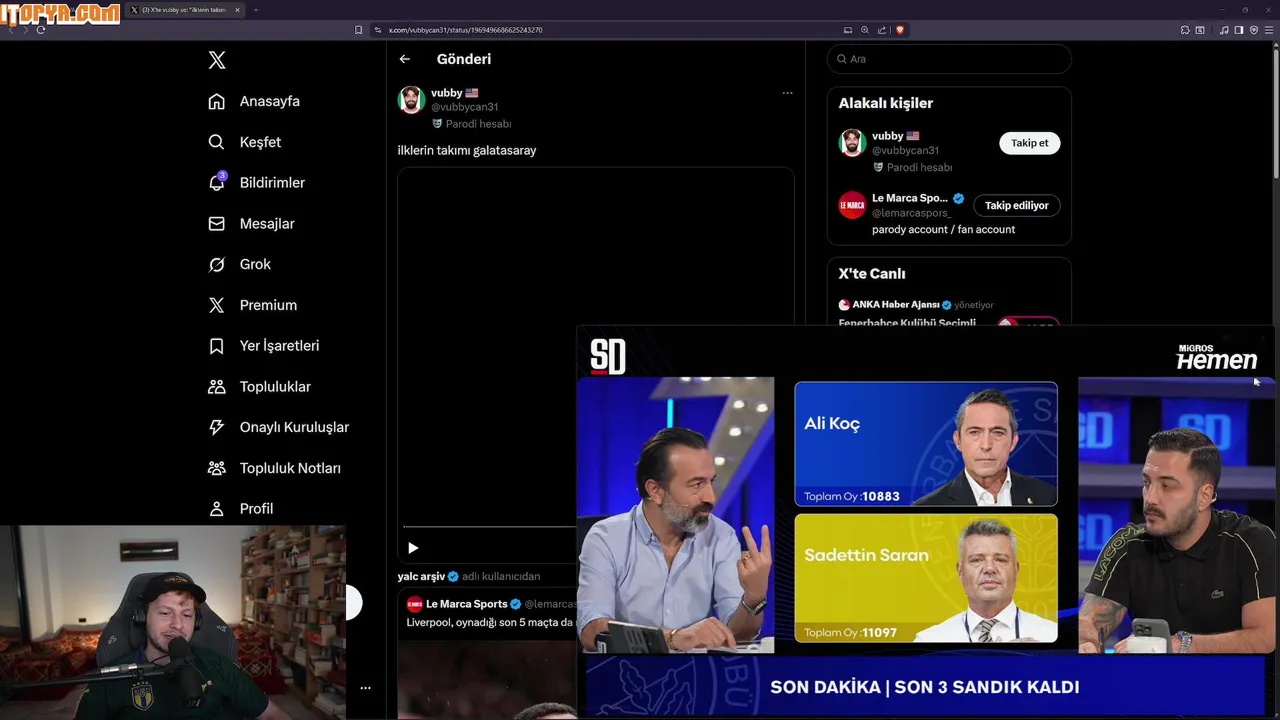1280x720 pixels.
Task: Click the zoom magnifier in address bar
Action: tap(865, 30)
